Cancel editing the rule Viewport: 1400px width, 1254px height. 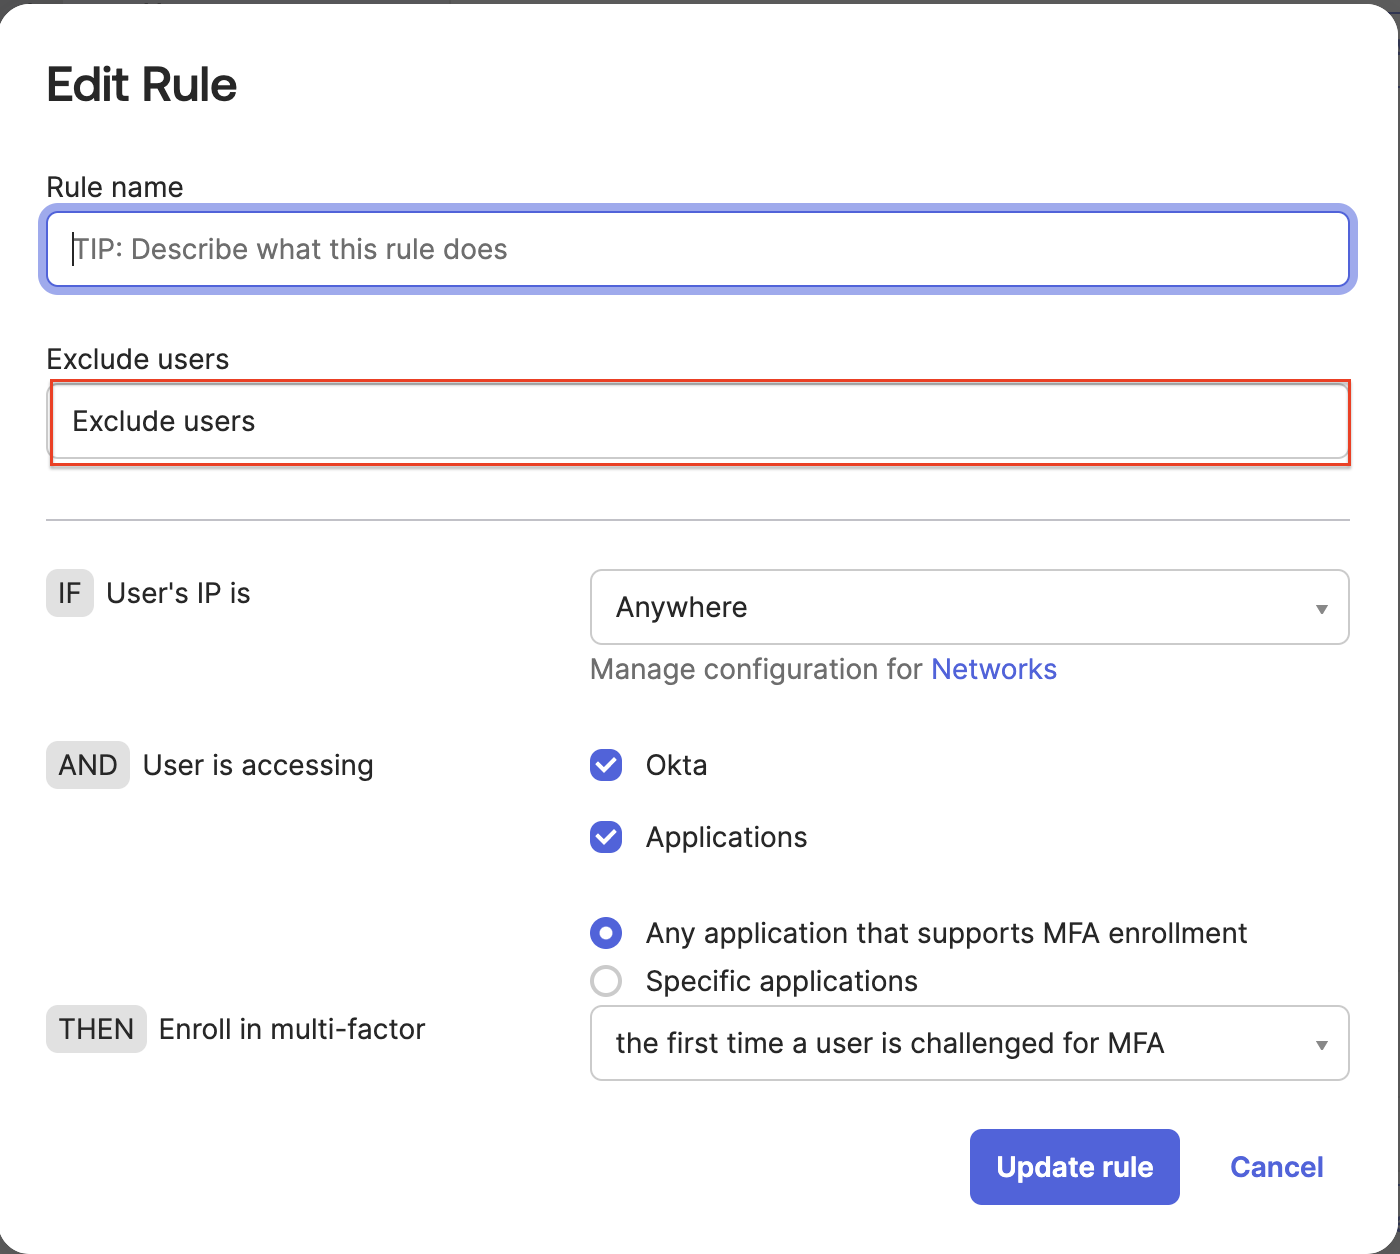(x=1276, y=1167)
